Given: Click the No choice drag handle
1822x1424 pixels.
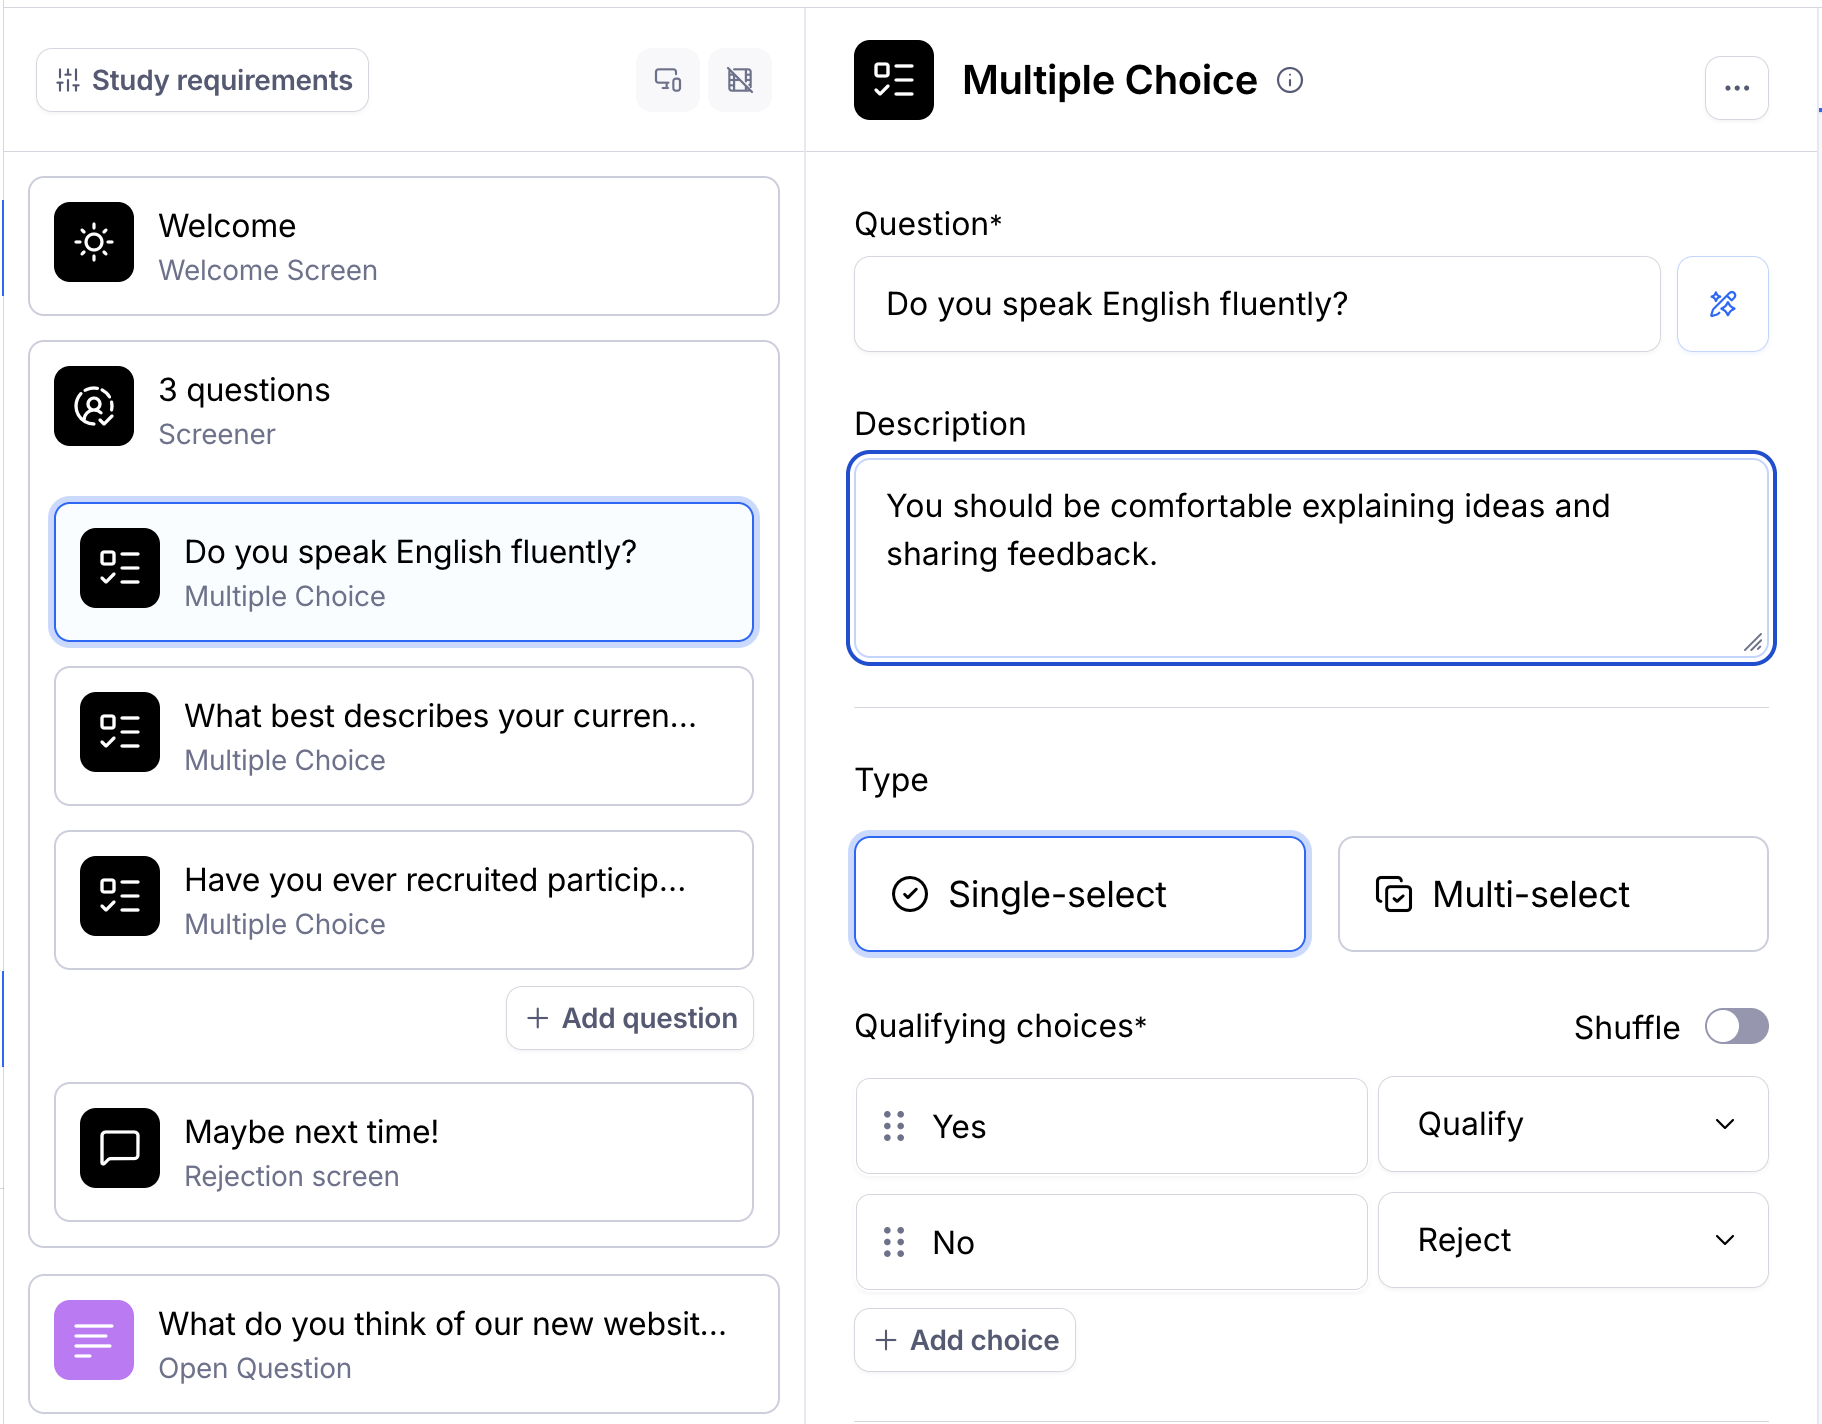Looking at the screenshot, I should coord(894,1242).
